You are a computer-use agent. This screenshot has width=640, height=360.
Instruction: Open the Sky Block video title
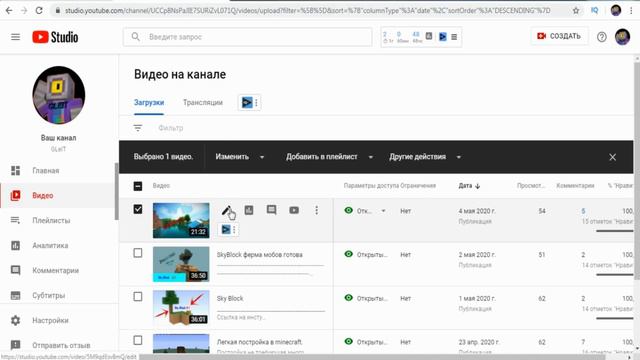pyautogui.click(x=230, y=298)
